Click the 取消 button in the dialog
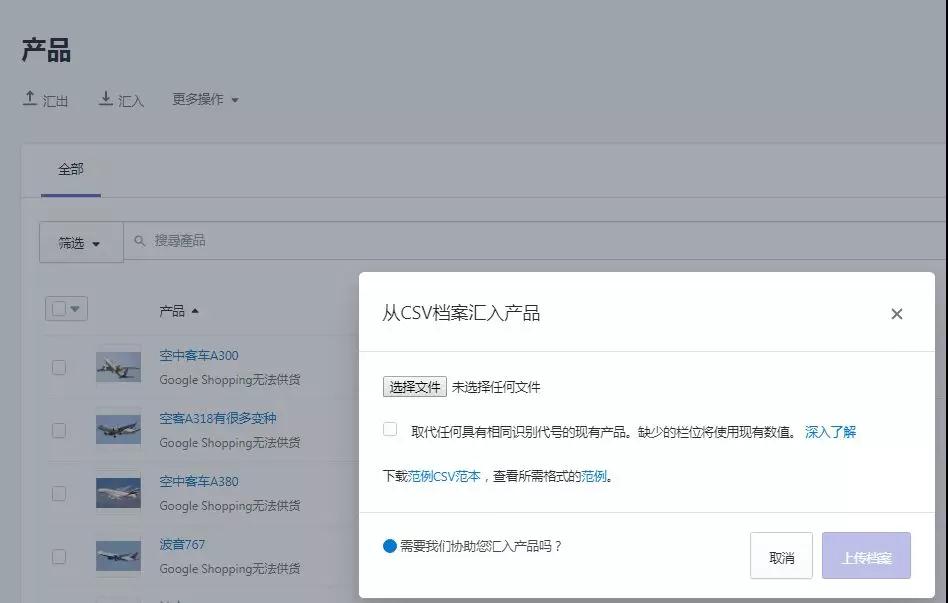The height and width of the screenshot is (603, 948). (780, 556)
